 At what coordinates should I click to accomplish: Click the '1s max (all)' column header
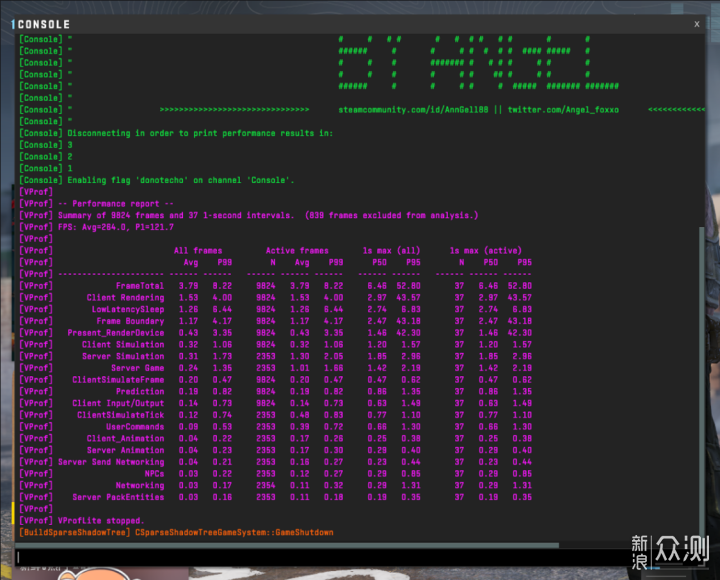[391, 251]
